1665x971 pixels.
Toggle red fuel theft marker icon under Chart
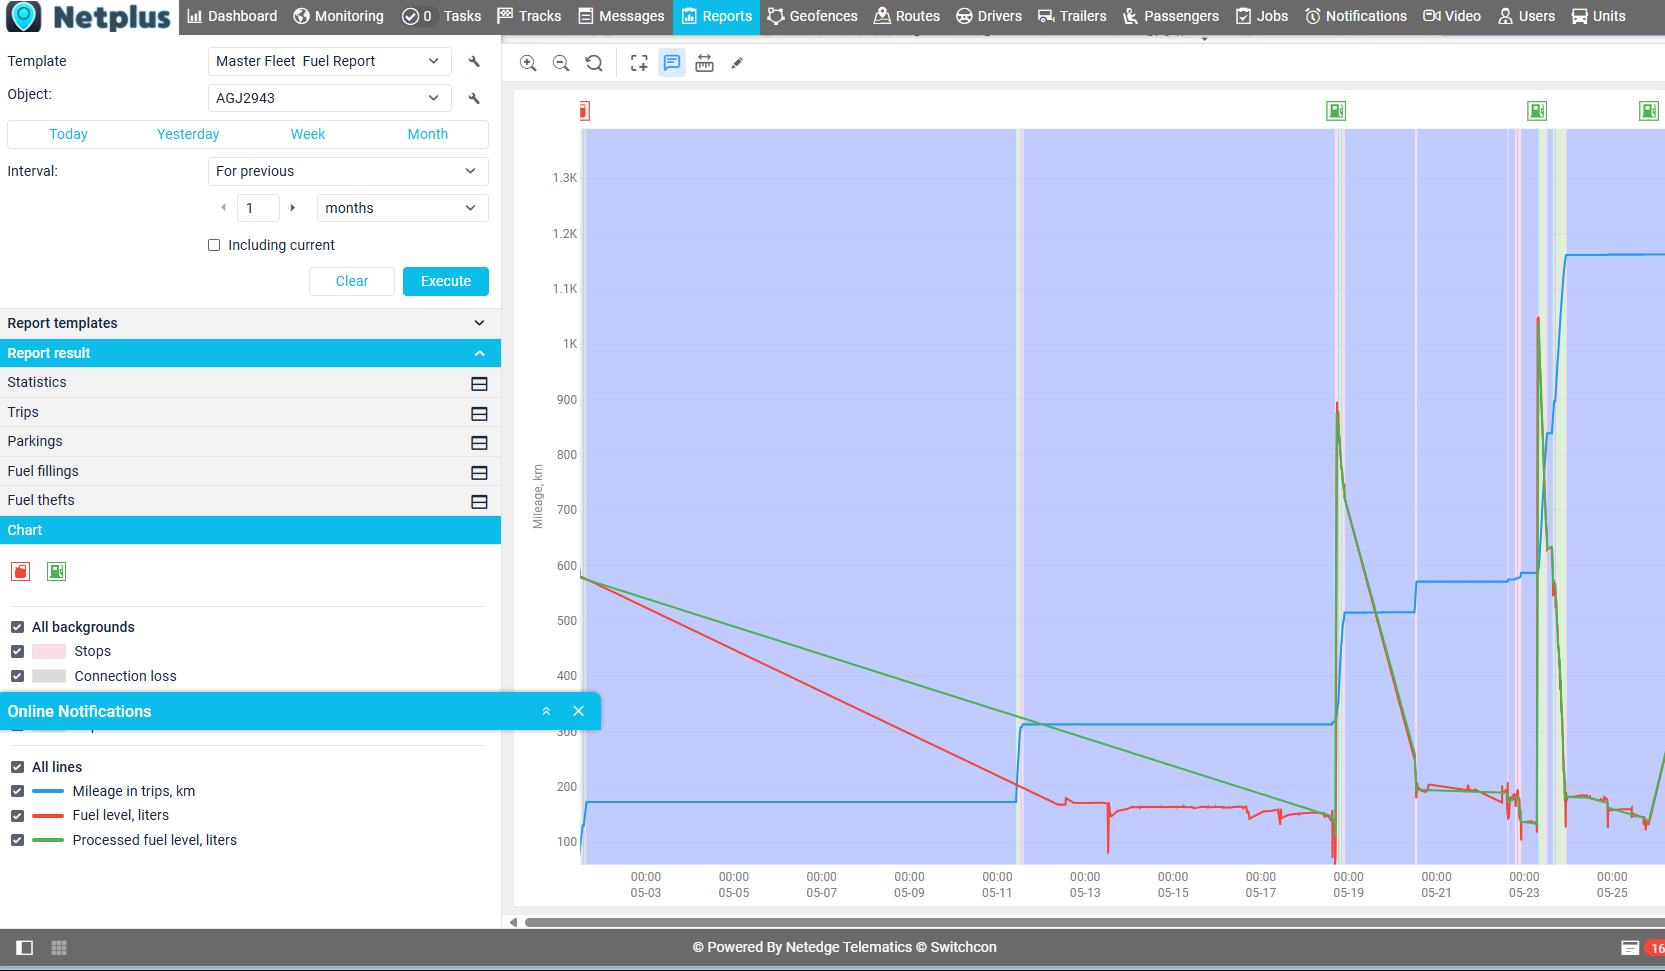[x=20, y=571]
